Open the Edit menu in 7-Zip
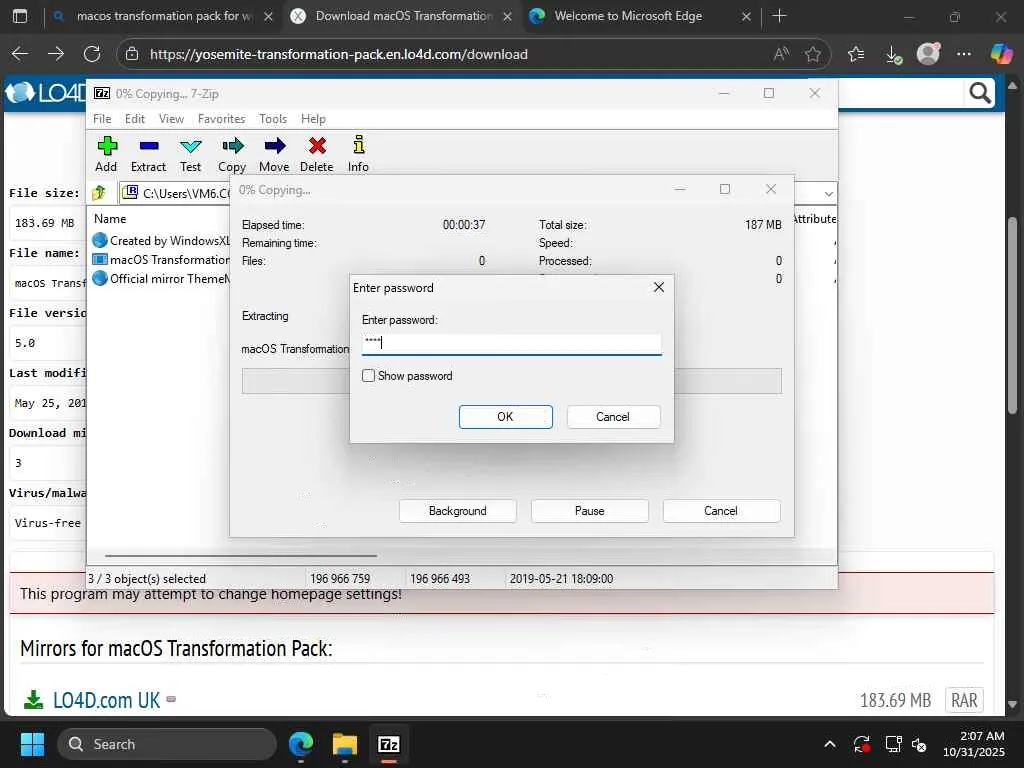Screen dimensions: 1024x768 pyautogui.click(x=135, y=119)
